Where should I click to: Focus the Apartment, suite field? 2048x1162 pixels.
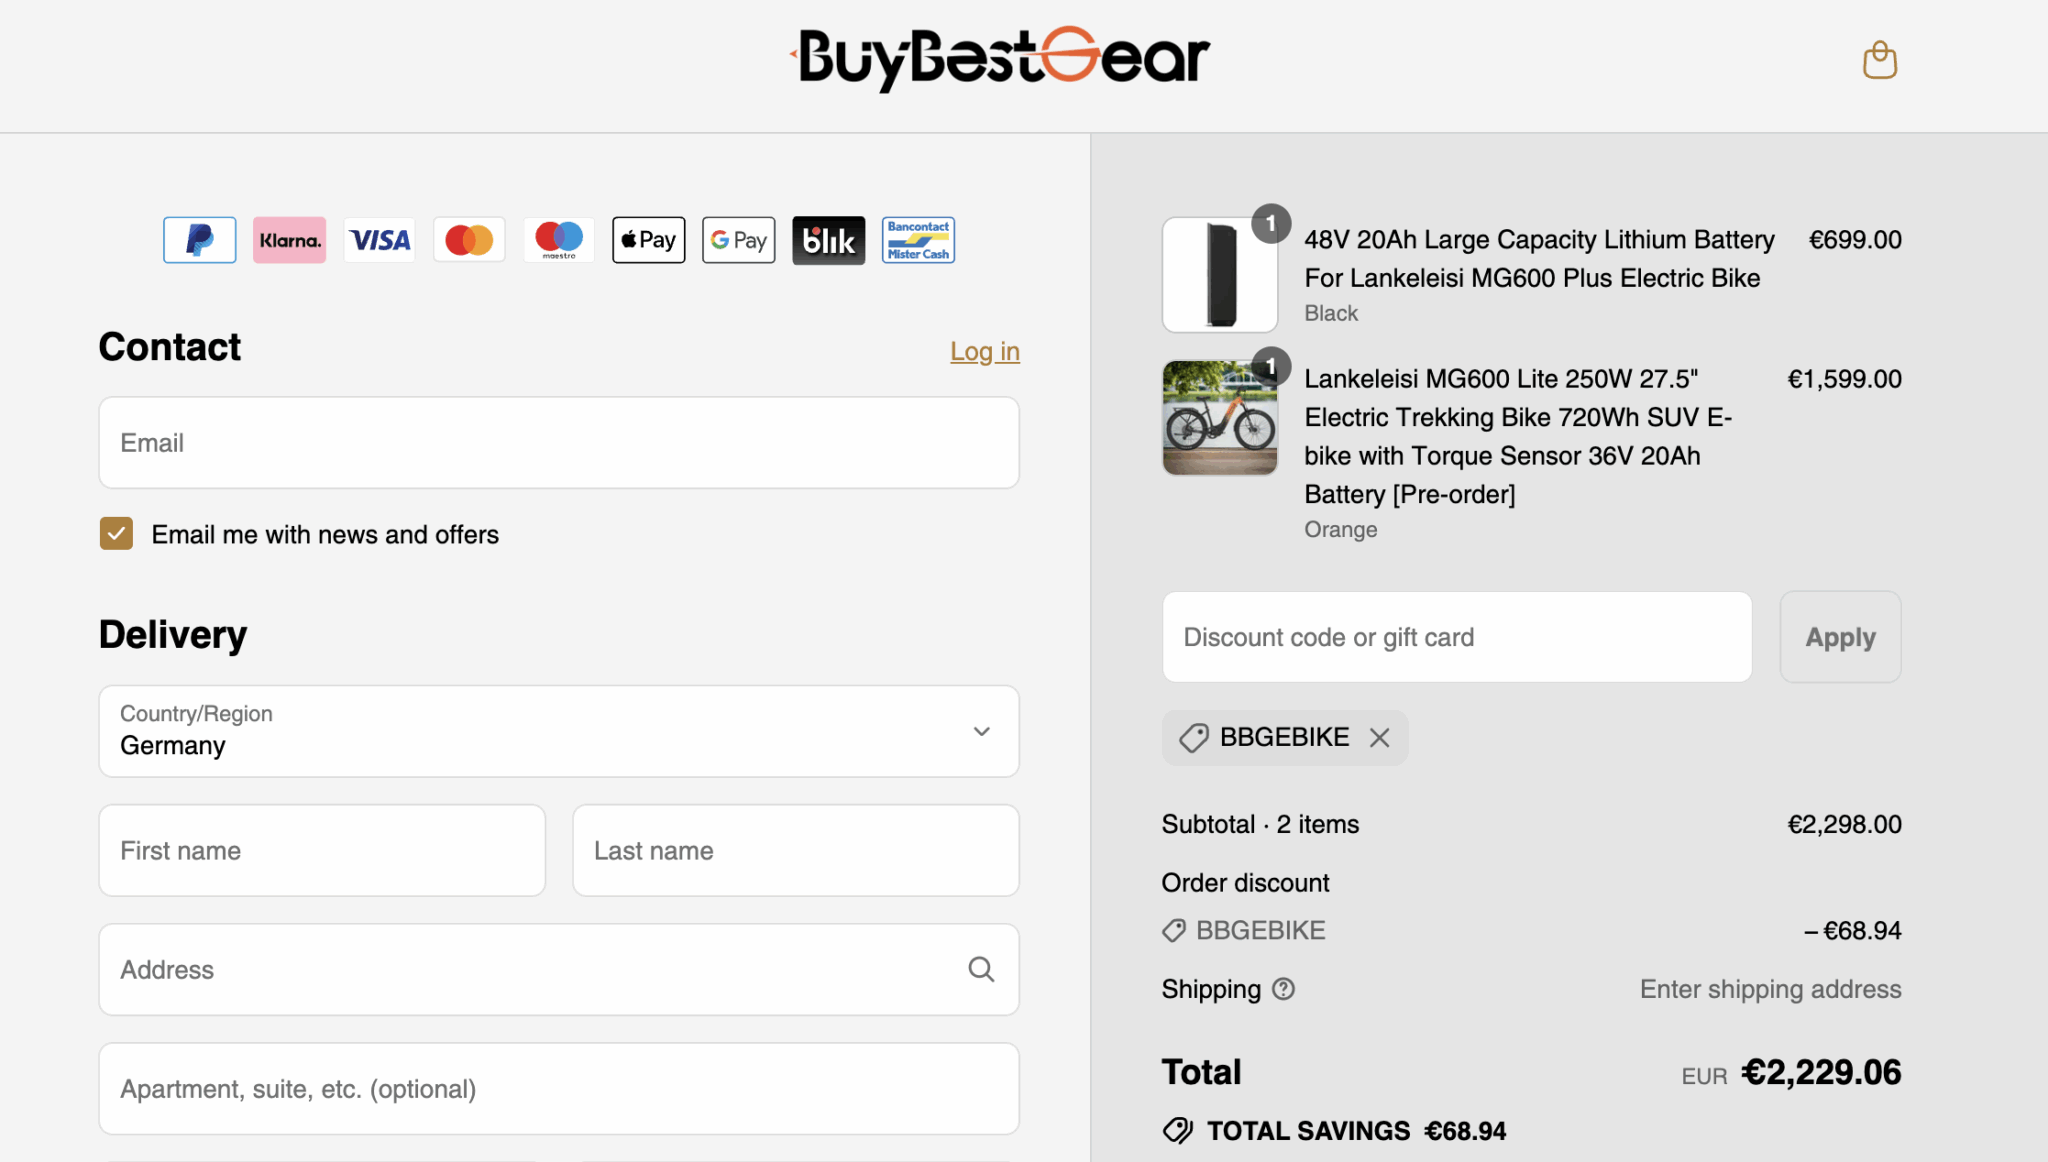pos(559,1089)
